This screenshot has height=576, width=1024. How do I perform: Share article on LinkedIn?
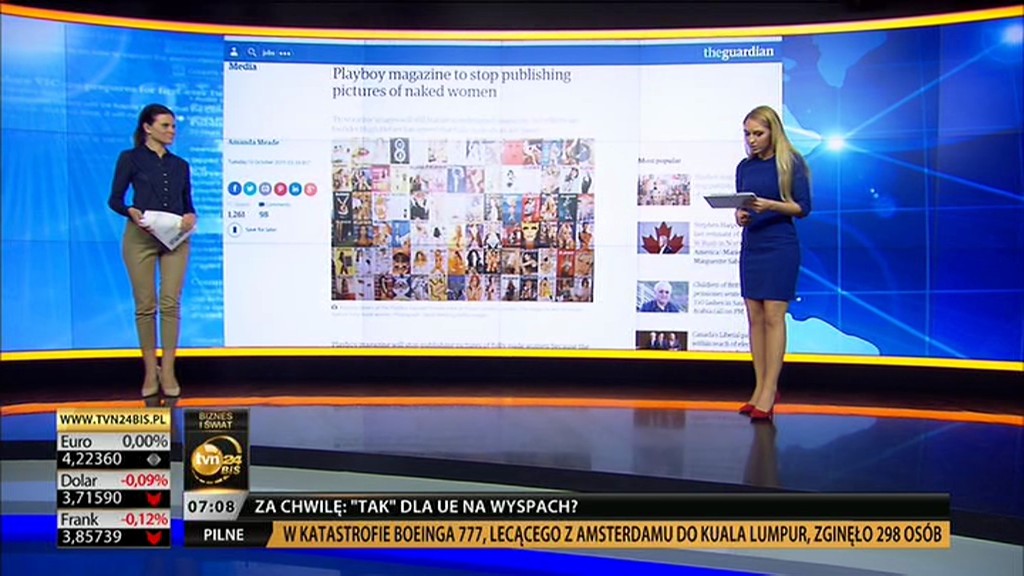(x=295, y=189)
